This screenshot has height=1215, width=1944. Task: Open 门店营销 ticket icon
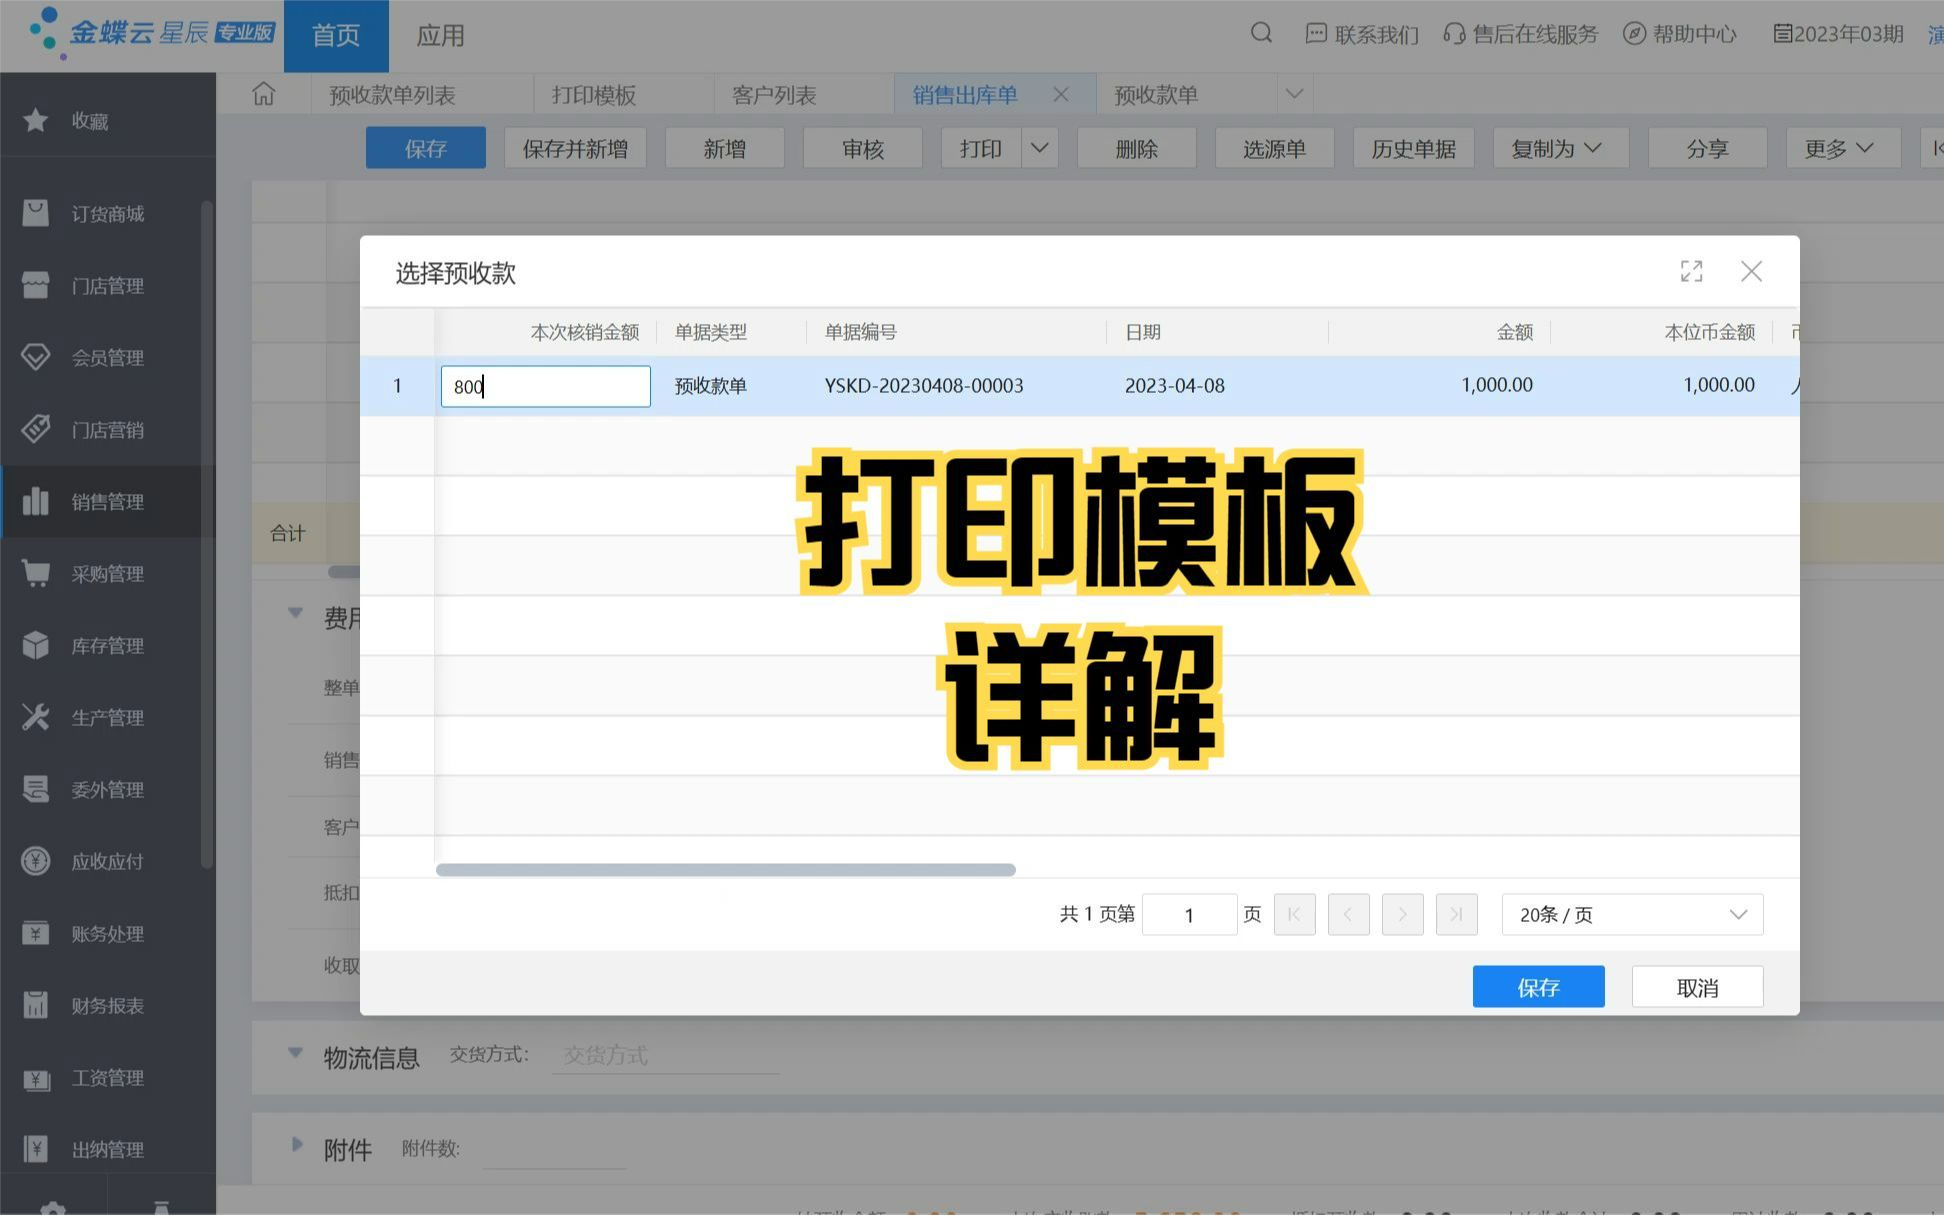[x=36, y=429]
